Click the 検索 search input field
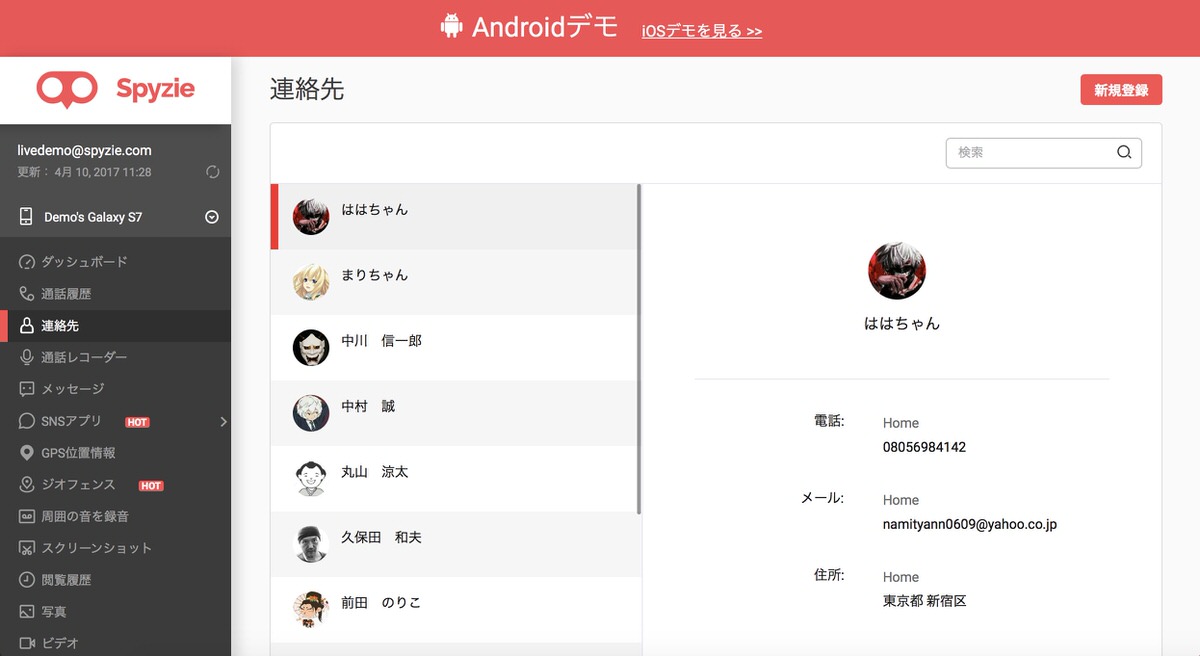This screenshot has width=1200, height=656. coord(1030,152)
